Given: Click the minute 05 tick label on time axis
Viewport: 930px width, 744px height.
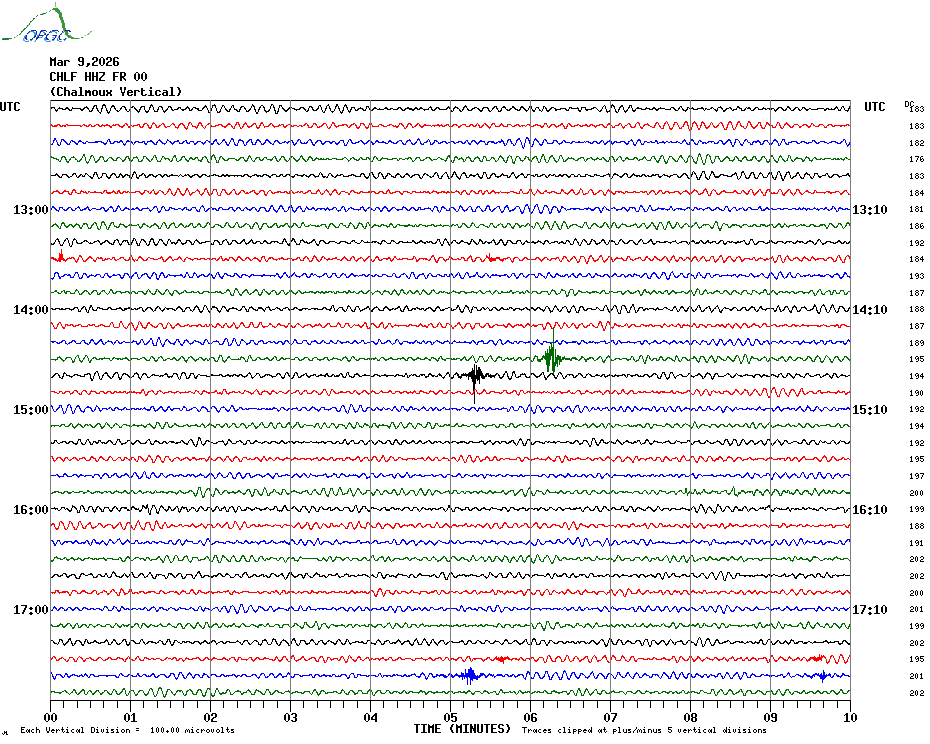Looking at the screenshot, I should (x=451, y=718).
